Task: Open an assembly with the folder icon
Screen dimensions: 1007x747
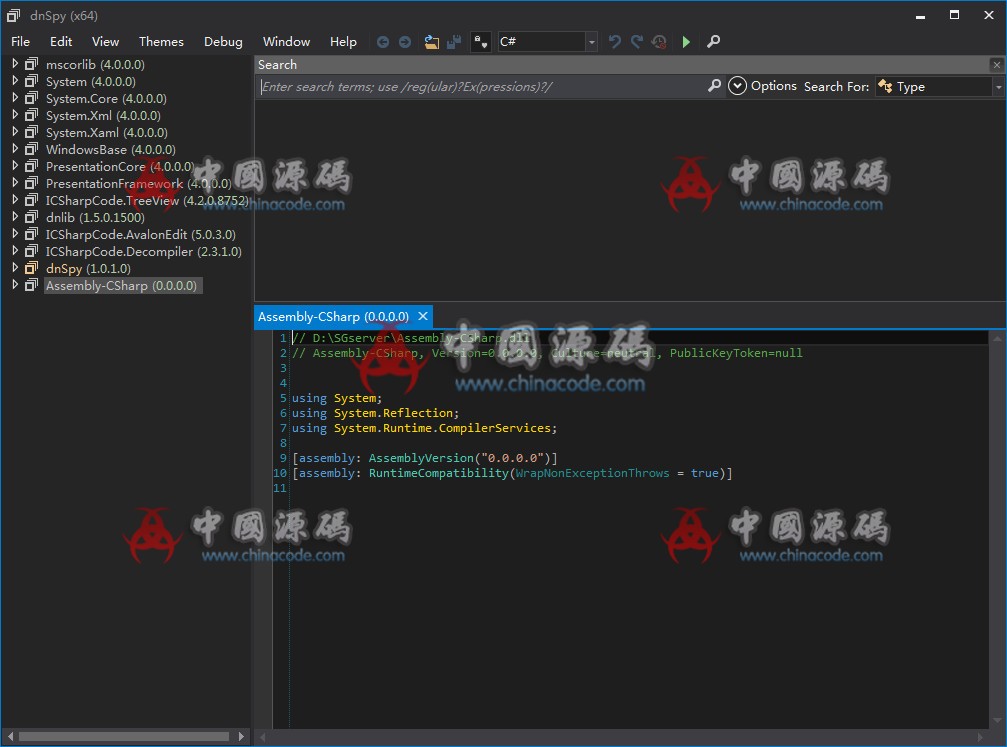Action: (x=432, y=42)
